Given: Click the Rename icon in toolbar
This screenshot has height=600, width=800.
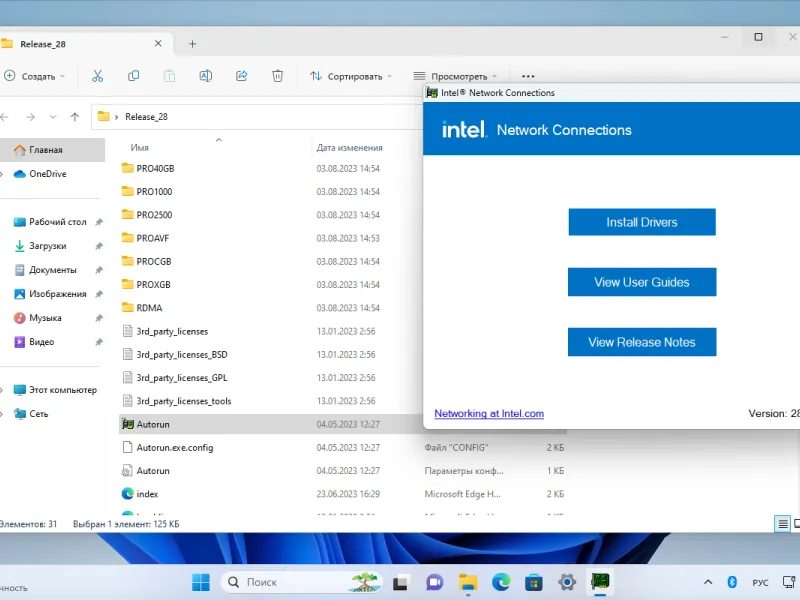Looking at the screenshot, I should (206, 76).
